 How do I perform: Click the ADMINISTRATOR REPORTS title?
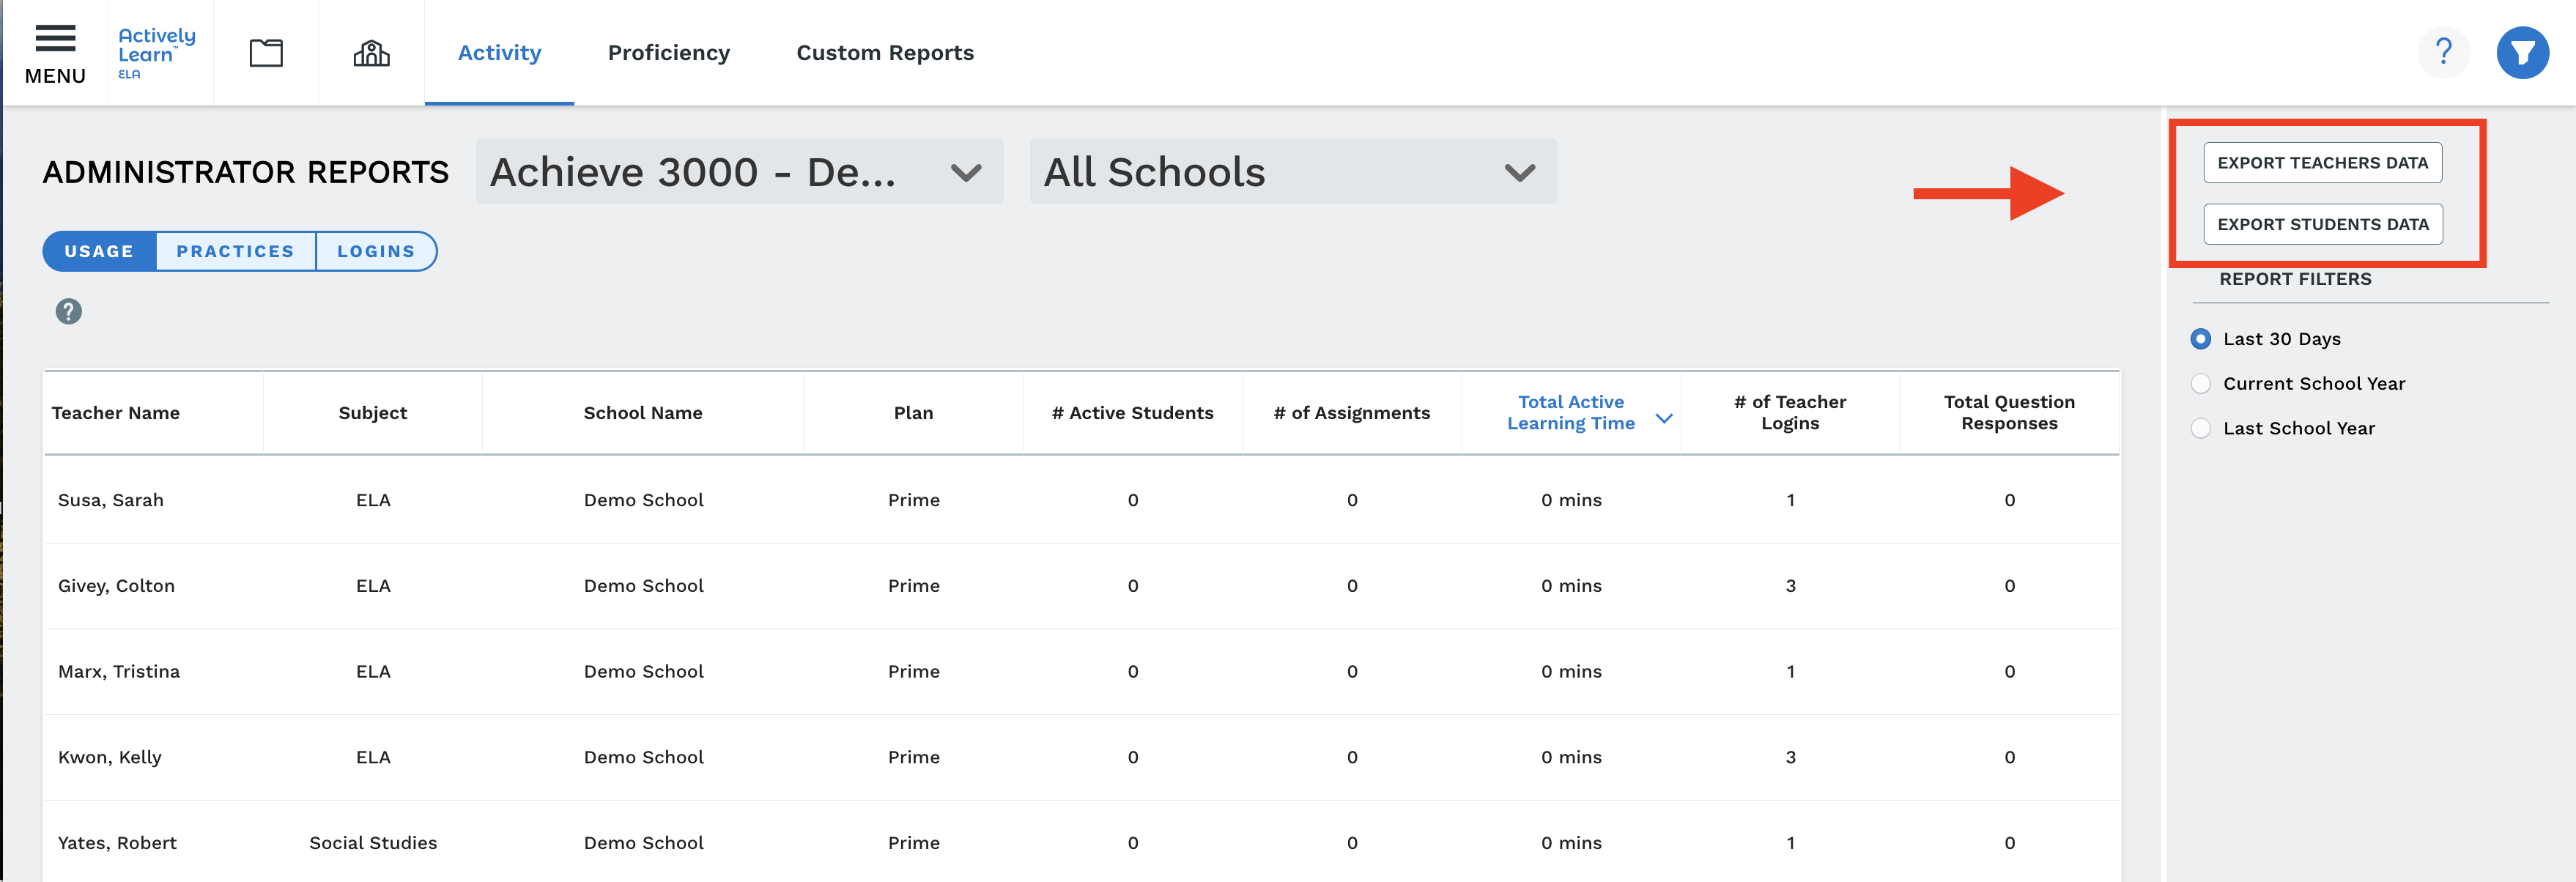point(245,172)
